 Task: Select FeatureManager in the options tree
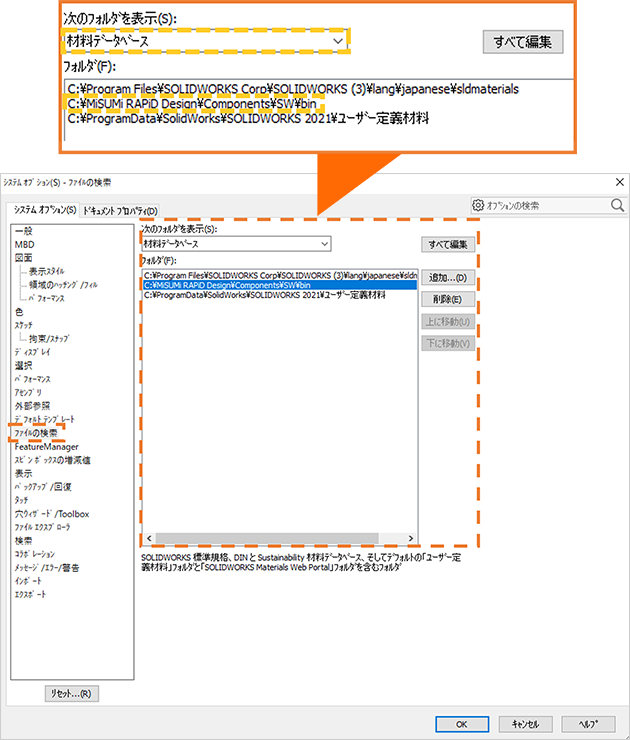(46, 446)
